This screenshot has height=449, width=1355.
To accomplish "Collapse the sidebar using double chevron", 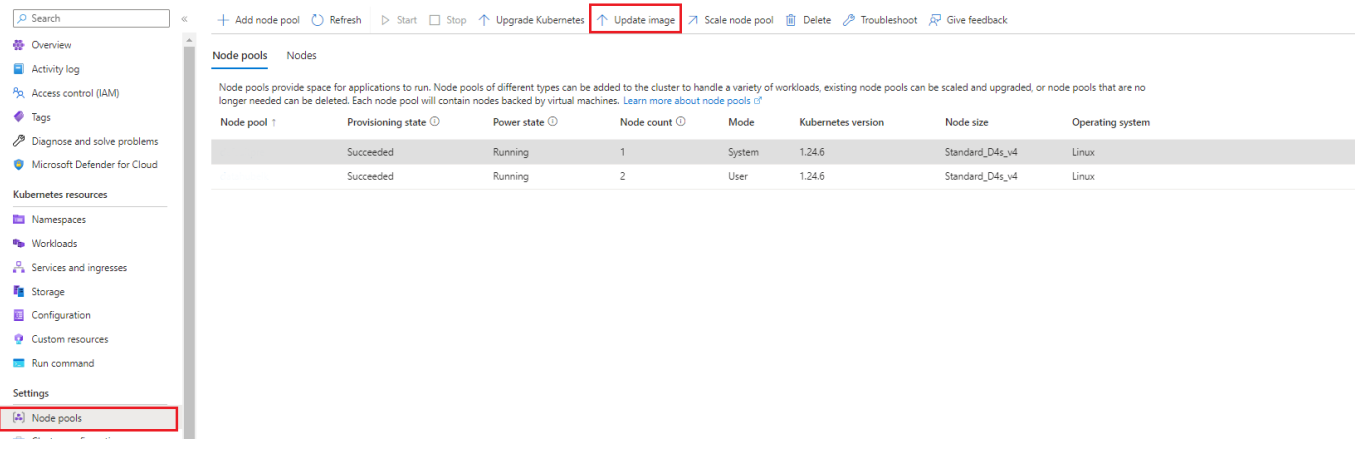I will 184,19.
